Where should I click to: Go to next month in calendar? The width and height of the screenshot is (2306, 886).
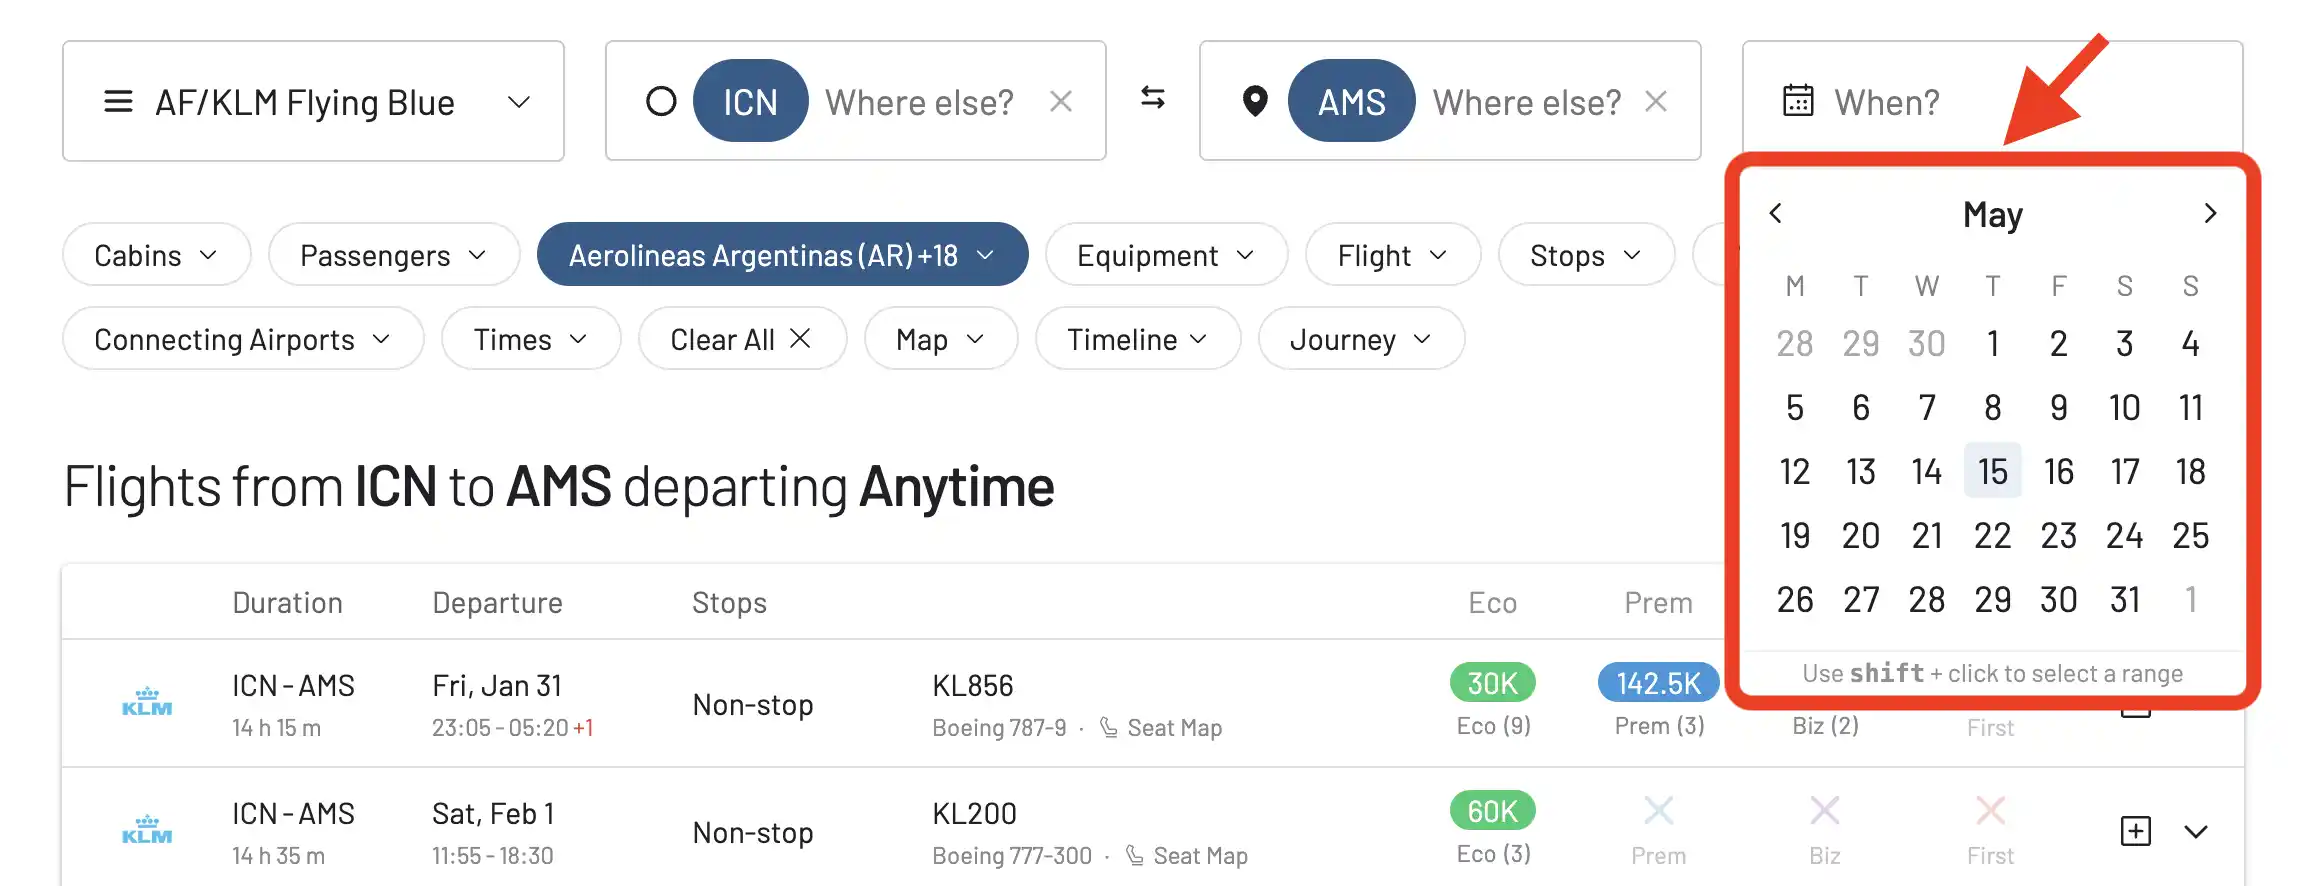(x=2210, y=213)
